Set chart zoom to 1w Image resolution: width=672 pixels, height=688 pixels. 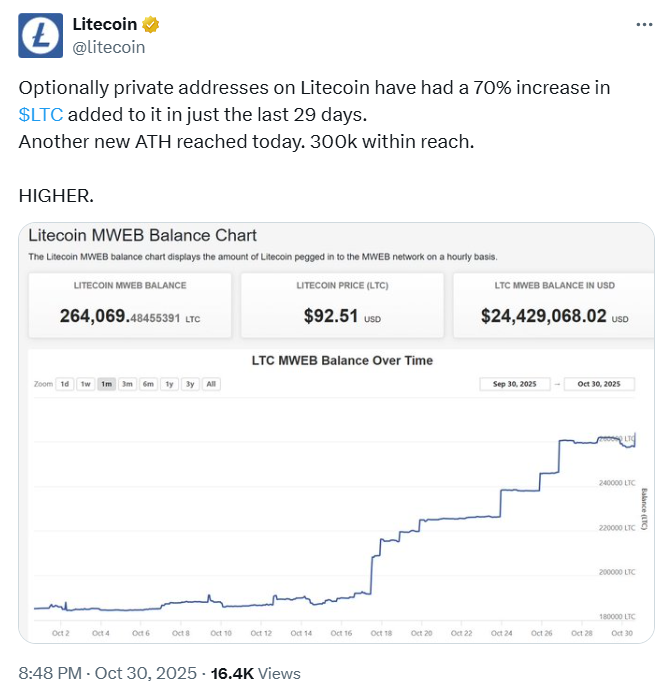pos(85,384)
